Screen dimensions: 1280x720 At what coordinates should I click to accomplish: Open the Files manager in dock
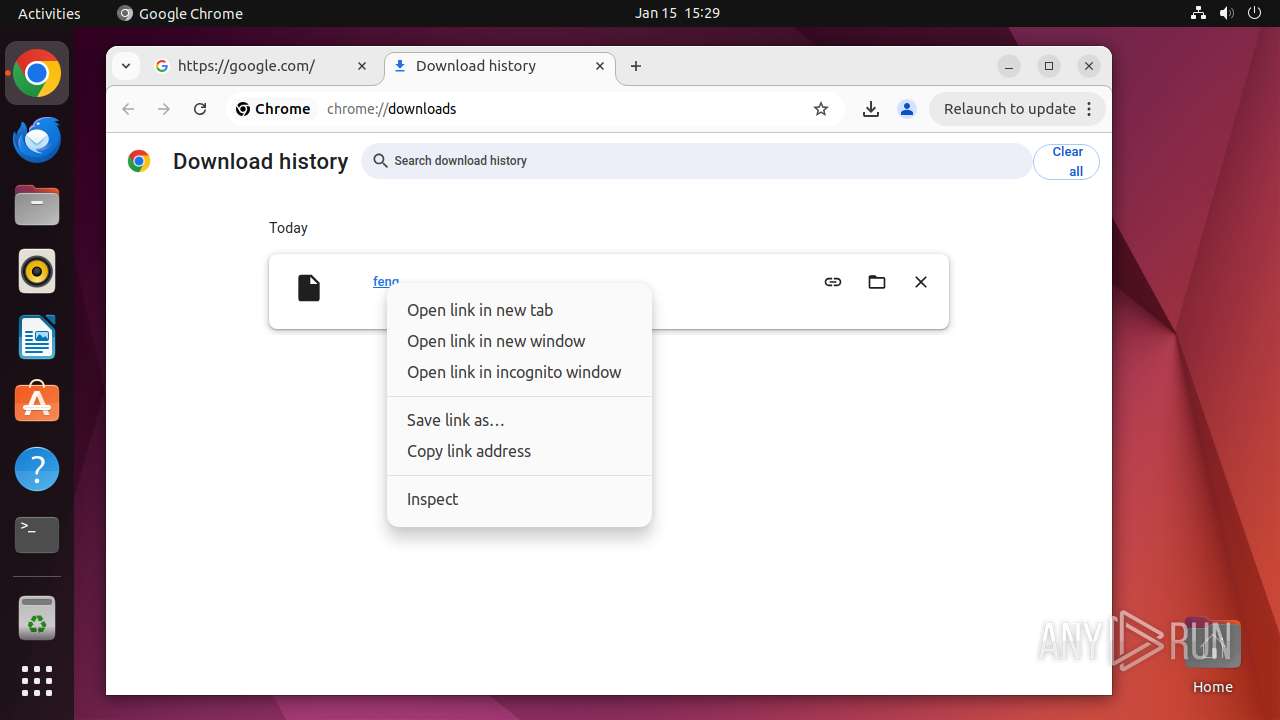tap(37, 205)
